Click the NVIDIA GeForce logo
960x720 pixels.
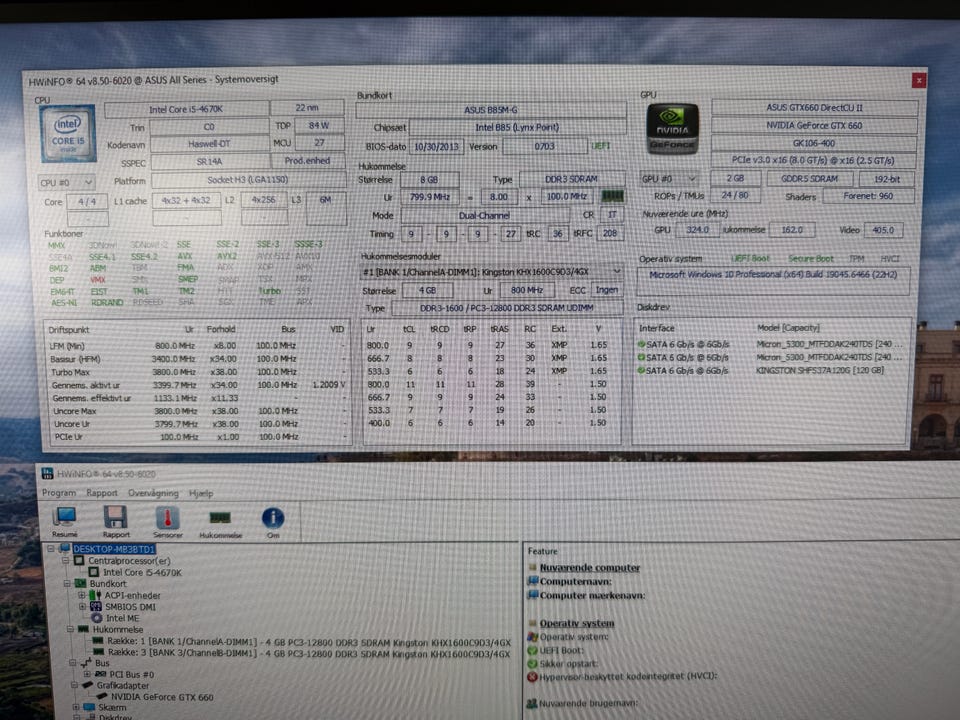coord(672,128)
